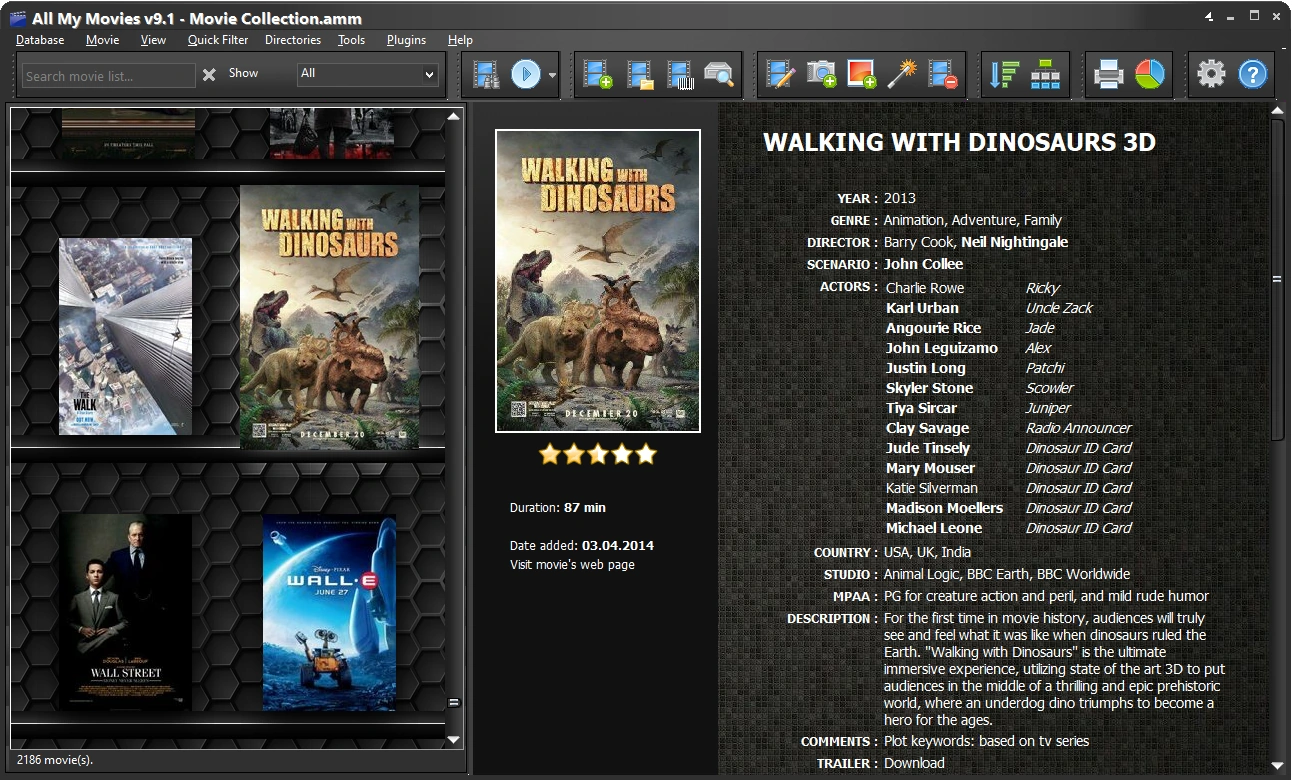Click the movie loan manager filmstrip icon
This screenshot has height=782, width=1292.
click(x=487, y=74)
